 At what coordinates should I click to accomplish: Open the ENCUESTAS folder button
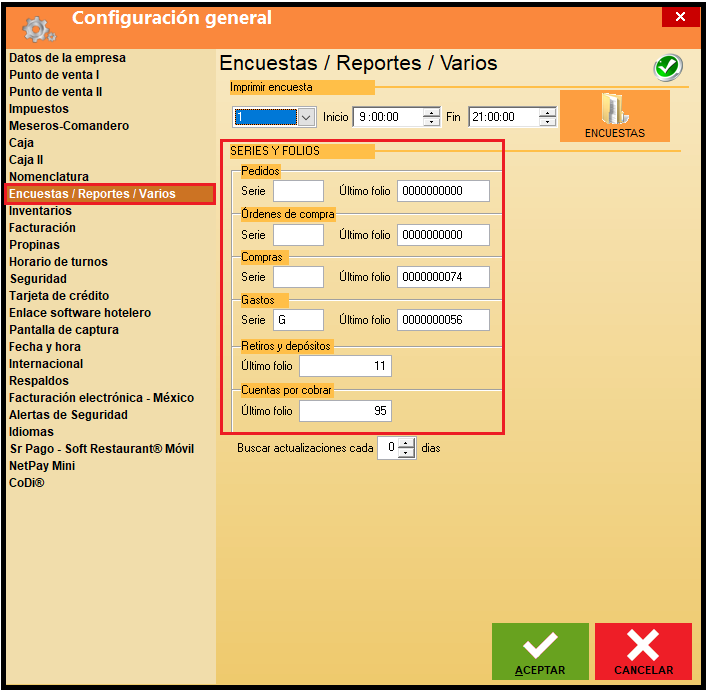pyautogui.click(x=614, y=116)
